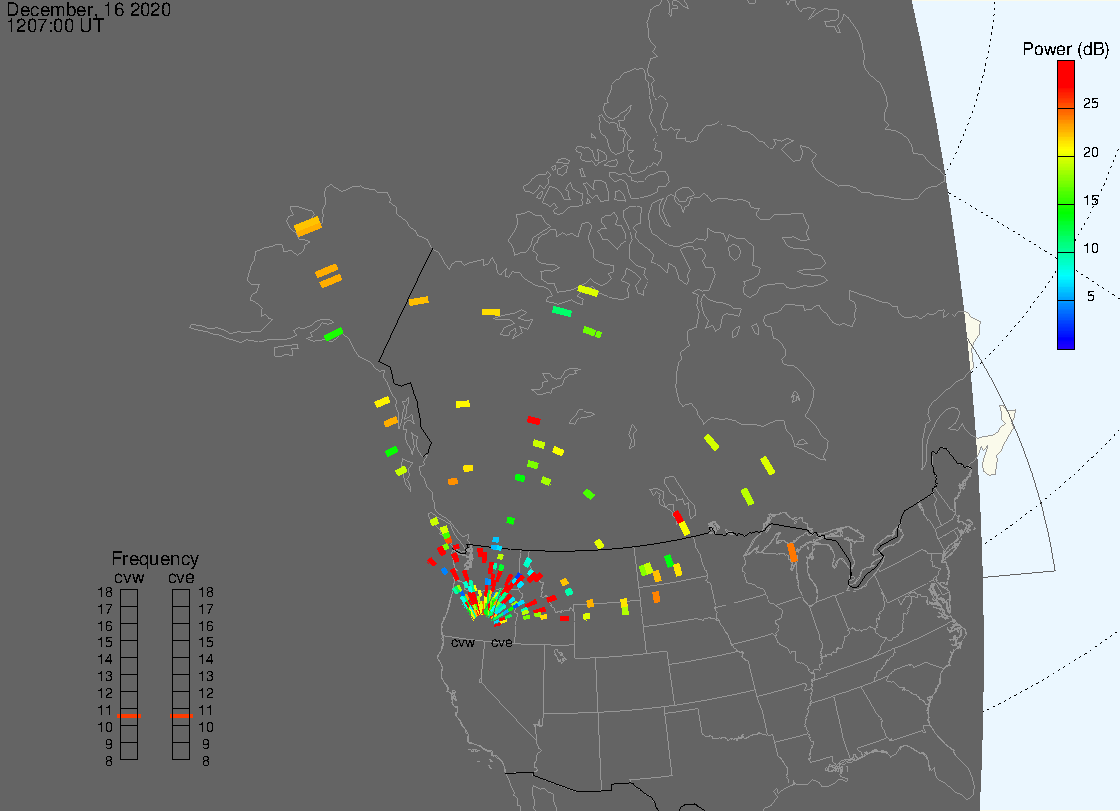Image resolution: width=1120 pixels, height=811 pixels.
Task: Click the orange echo over Lake Michigan area
Action: tap(791, 552)
